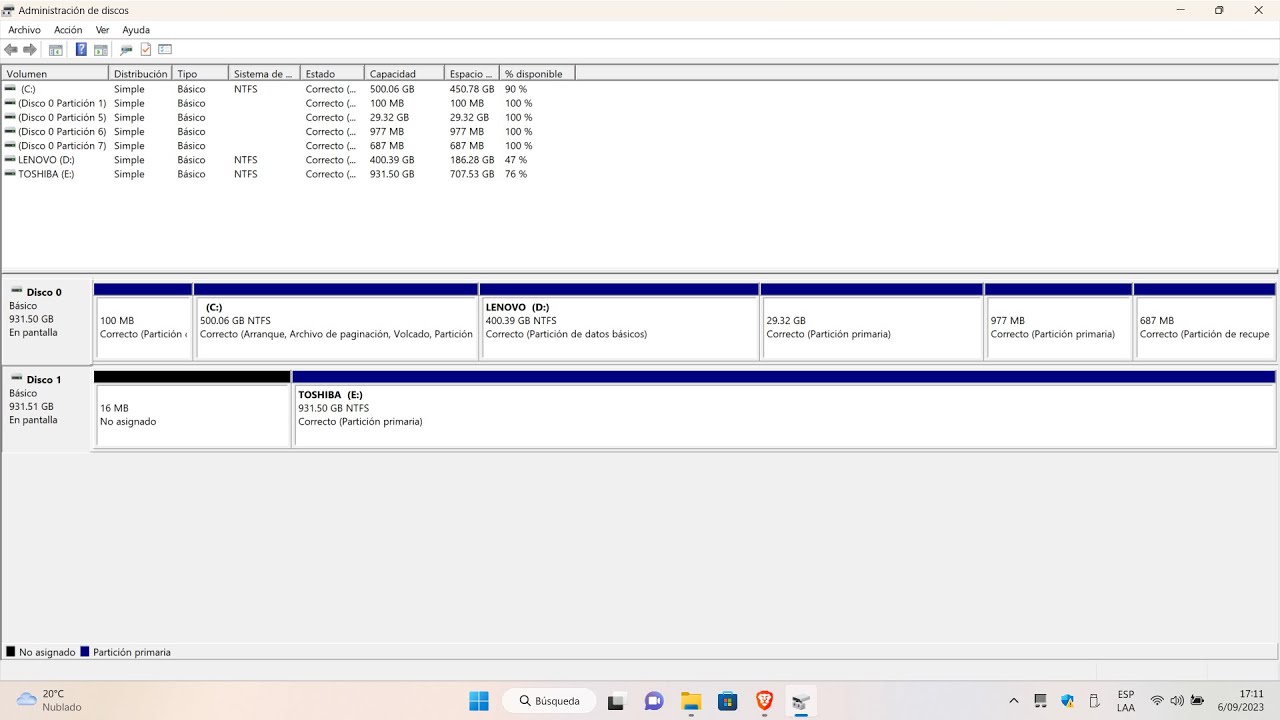Sort by Tipo column header
The height and width of the screenshot is (720, 1280).
(201, 74)
